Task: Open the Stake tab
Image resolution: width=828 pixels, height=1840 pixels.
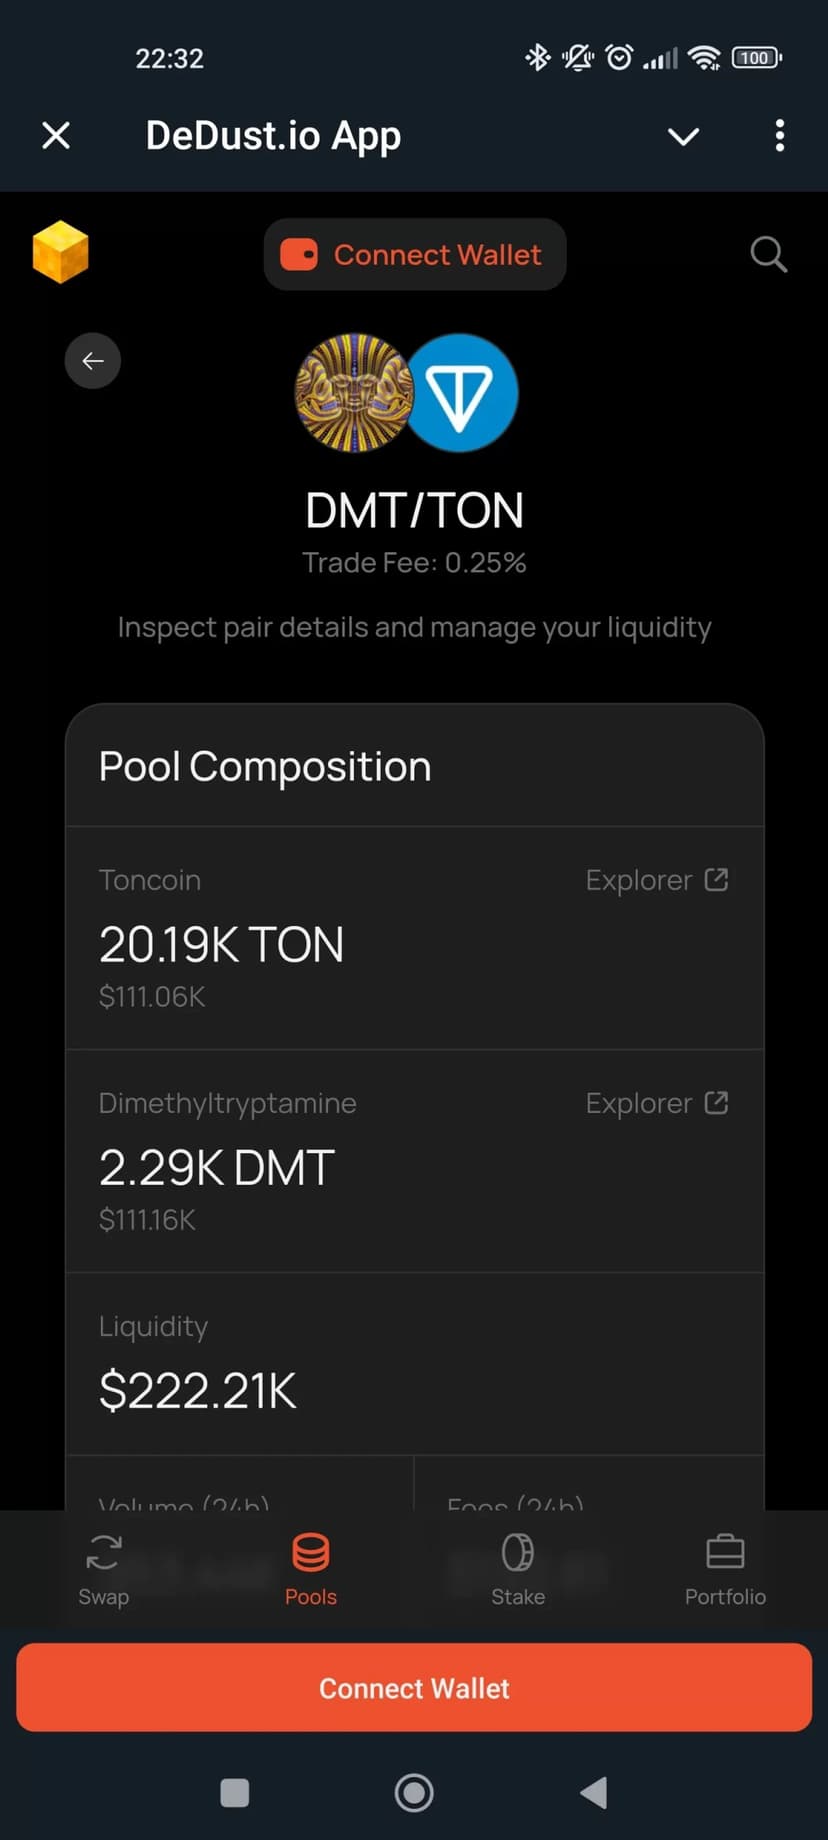Action: pyautogui.click(x=518, y=1570)
